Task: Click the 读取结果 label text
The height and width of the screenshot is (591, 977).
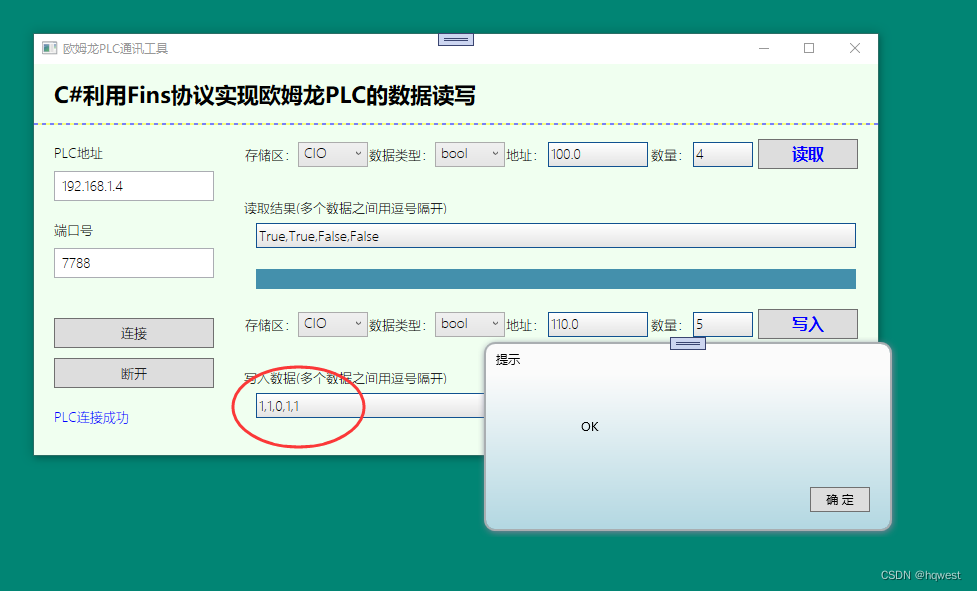Action: 346,209
